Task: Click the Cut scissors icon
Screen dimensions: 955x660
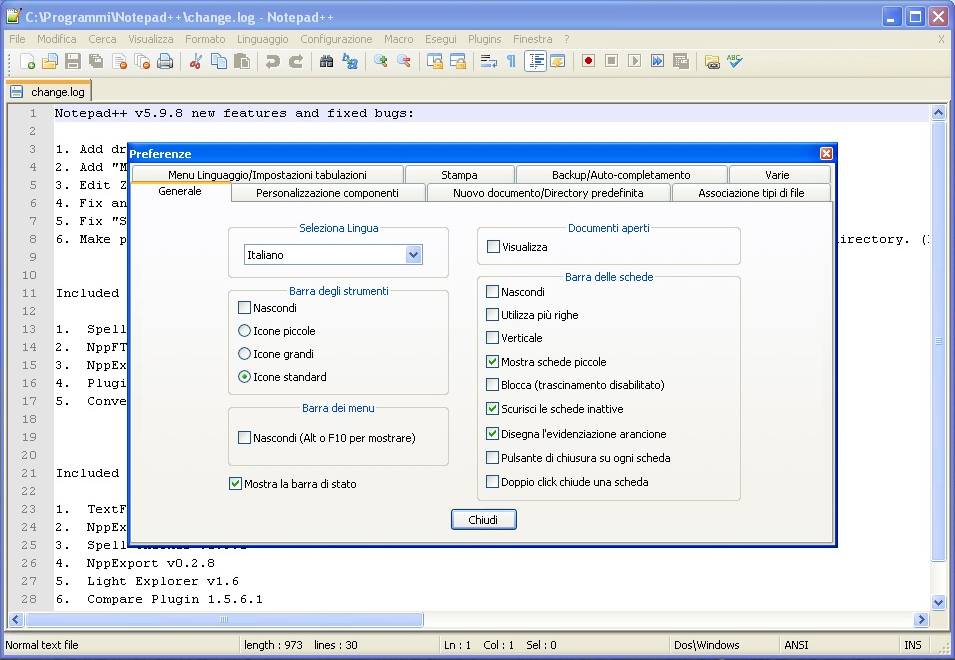Action: (196, 62)
